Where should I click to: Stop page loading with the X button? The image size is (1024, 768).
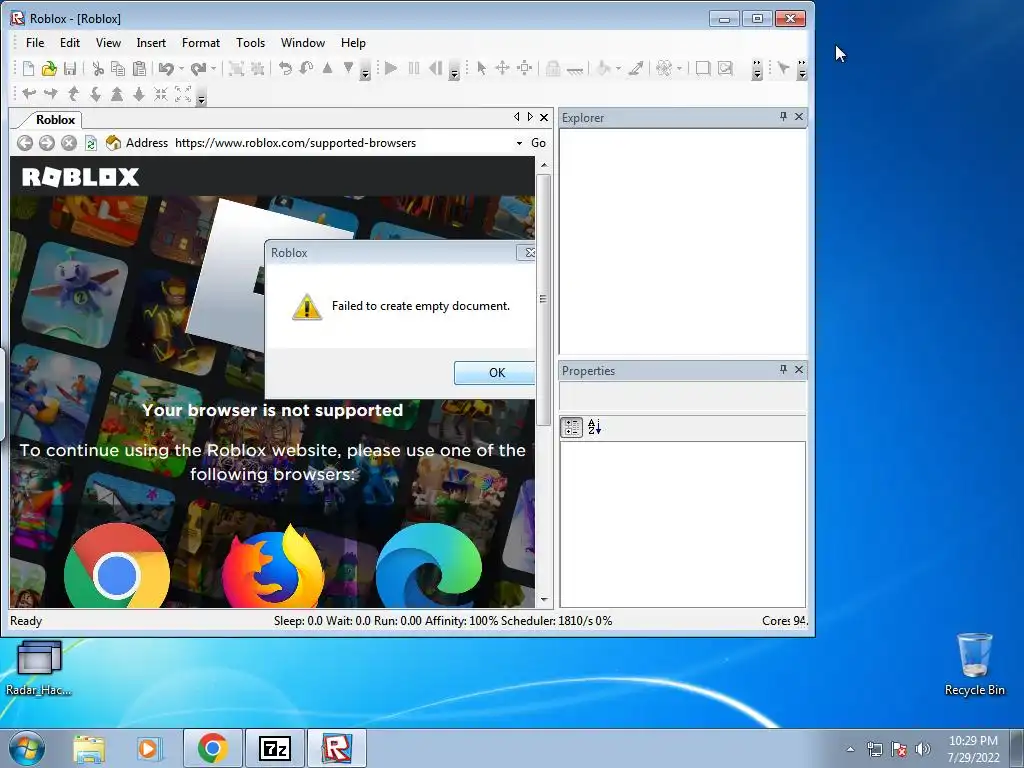pyautogui.click(x=69, y=143)
